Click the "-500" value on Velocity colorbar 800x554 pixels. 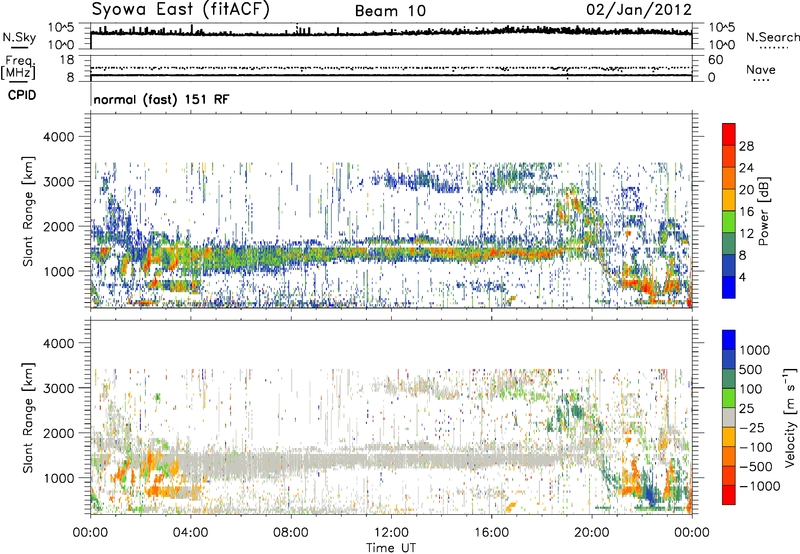coord(756,467)
